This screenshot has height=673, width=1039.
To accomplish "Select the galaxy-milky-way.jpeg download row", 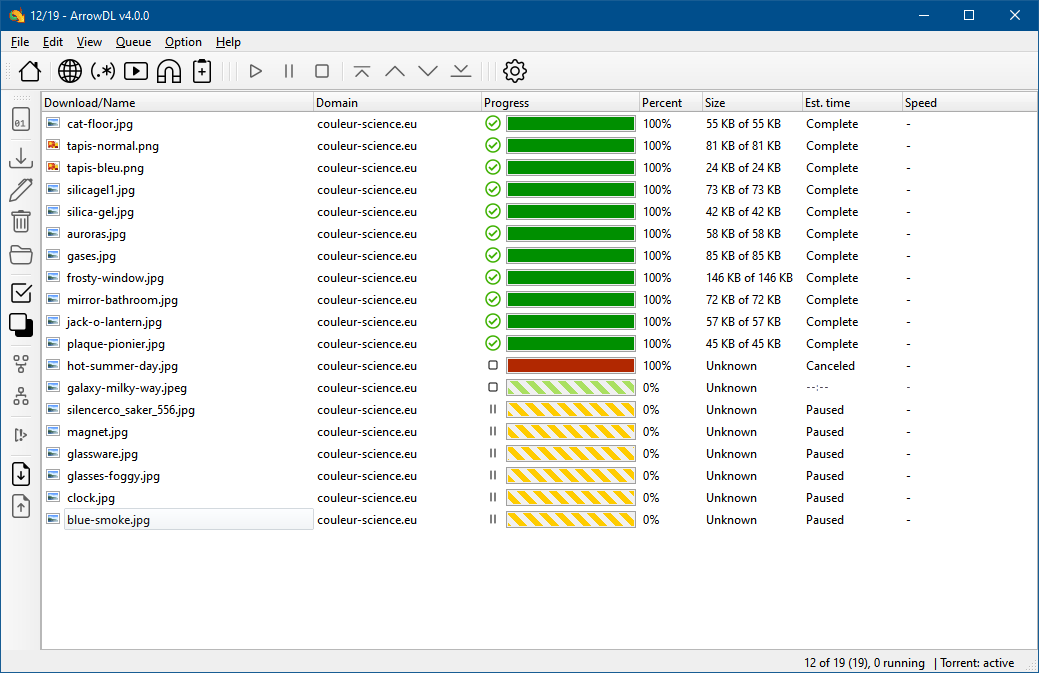I will click(127, 388).
